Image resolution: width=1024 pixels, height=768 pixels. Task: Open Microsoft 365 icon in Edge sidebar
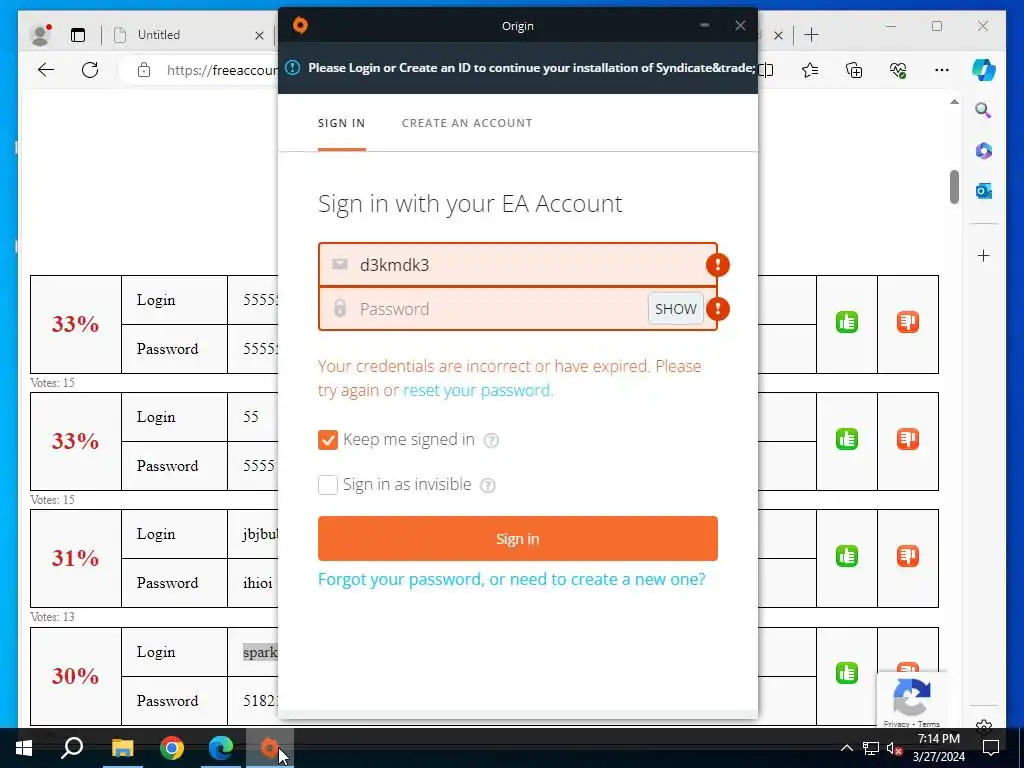[984, 151]
